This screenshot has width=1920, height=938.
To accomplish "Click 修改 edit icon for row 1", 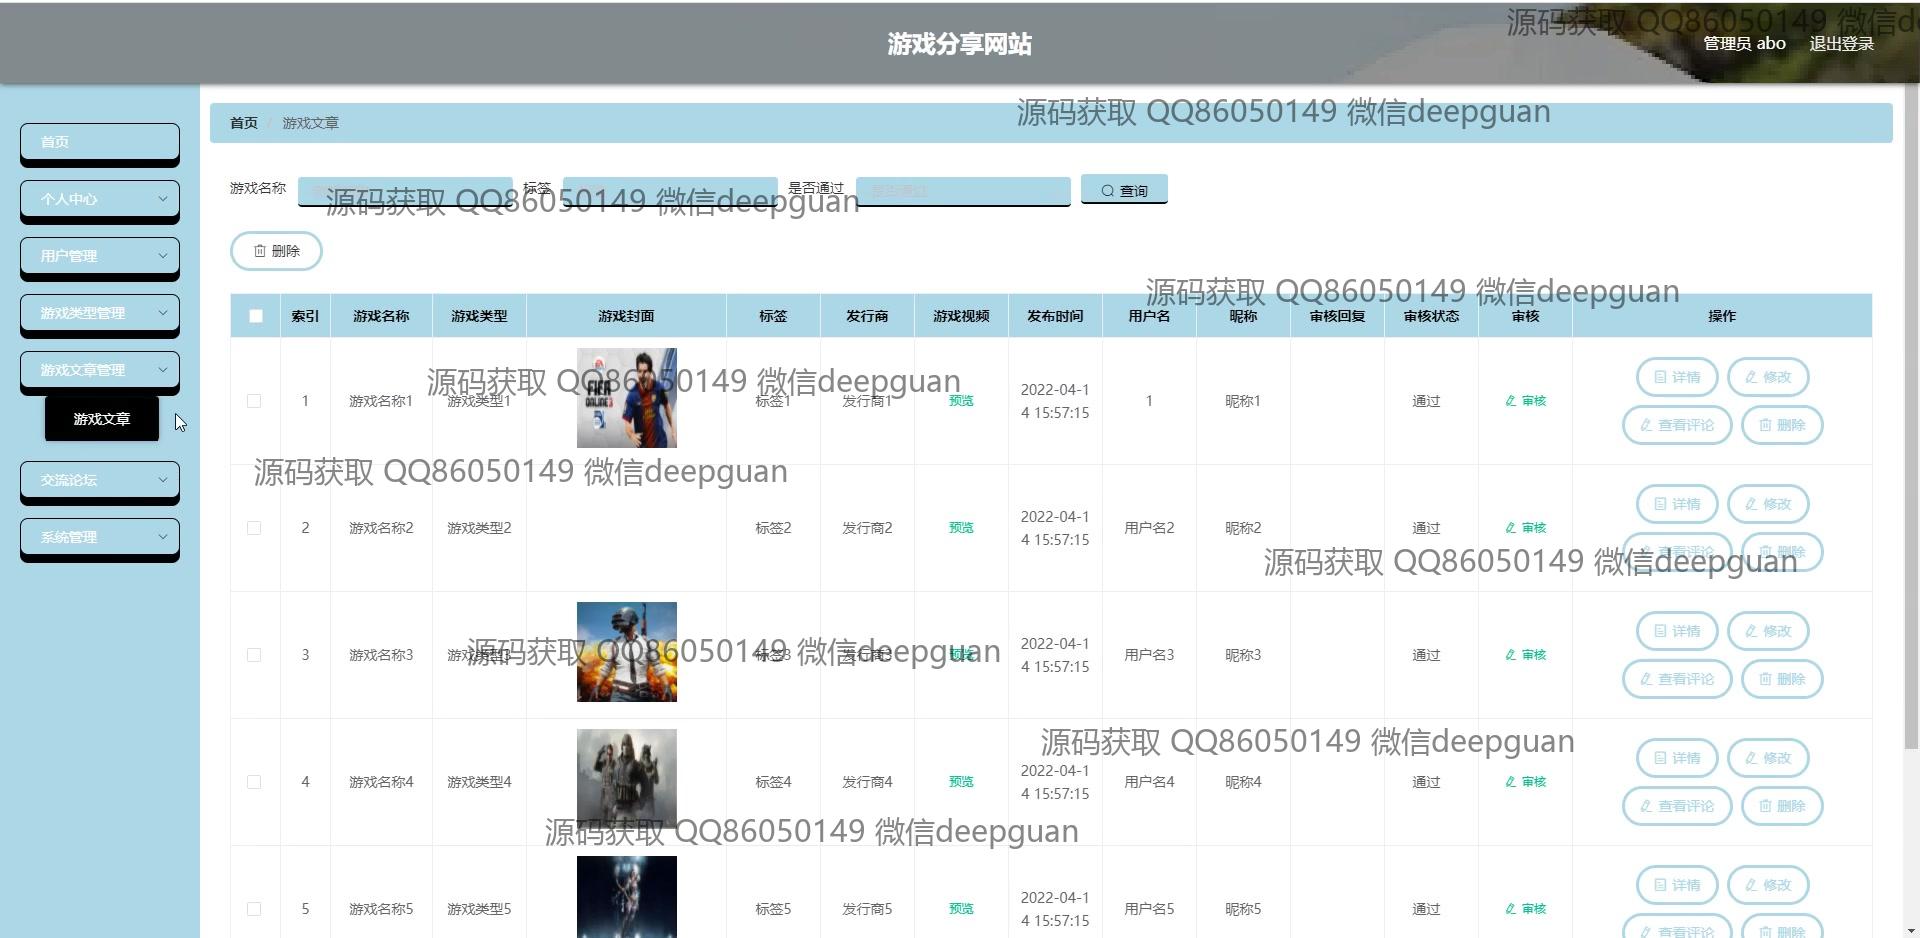I will point(1767,377).
